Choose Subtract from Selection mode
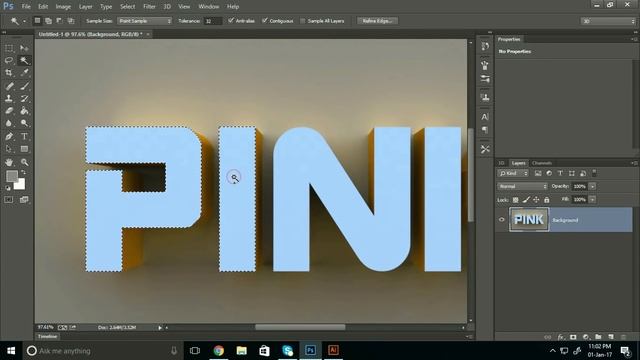 [59, 21]
